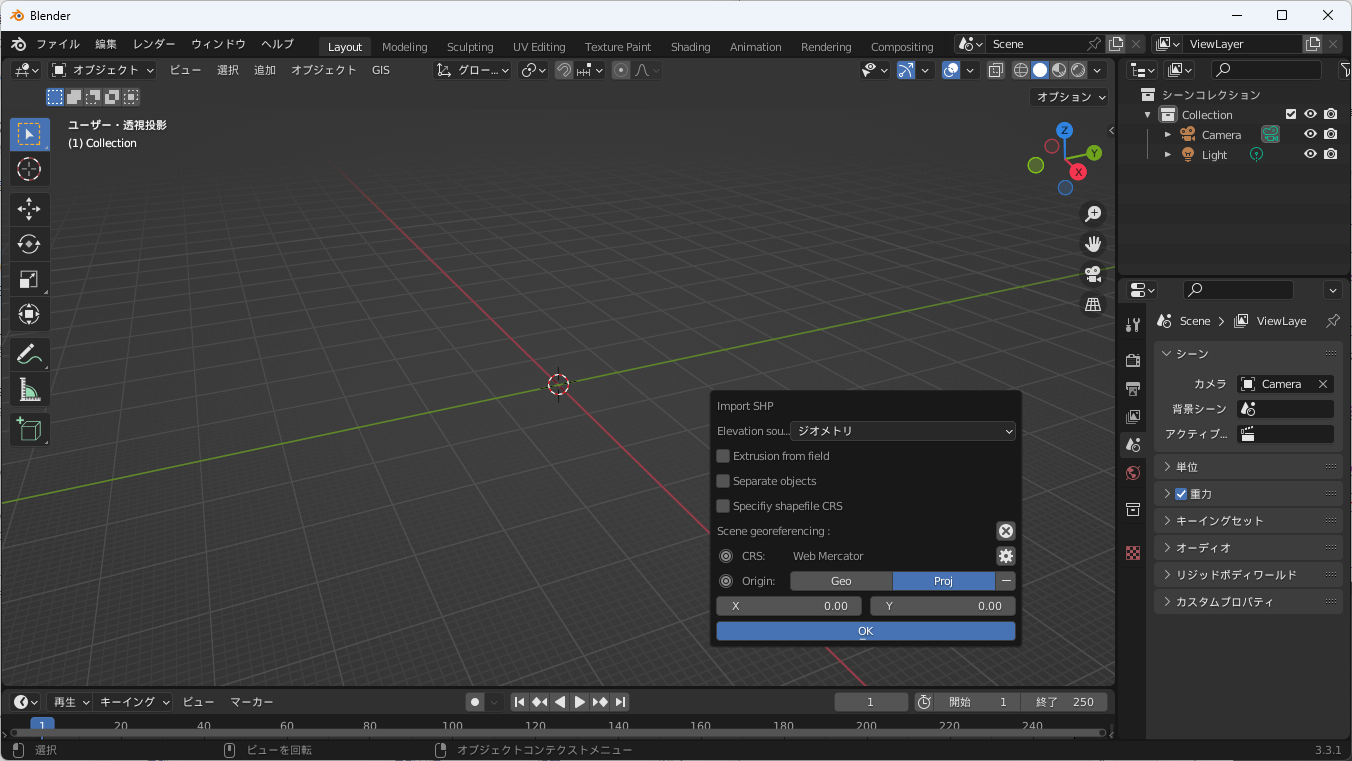The image size is (1352, 761).
Task: Hide Camera in viewport via eye icon
Action: coord(1310,135)
